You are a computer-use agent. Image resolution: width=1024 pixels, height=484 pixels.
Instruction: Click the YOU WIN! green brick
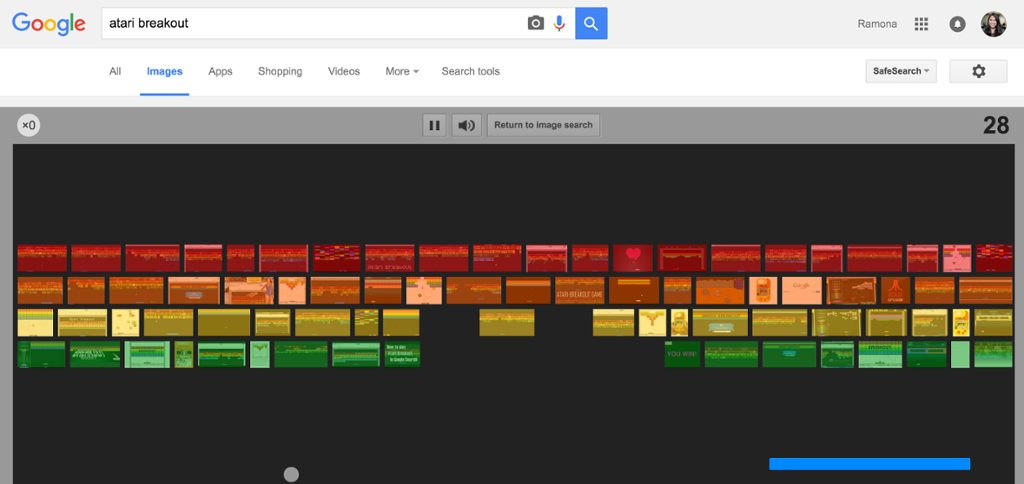click(682, 354)
